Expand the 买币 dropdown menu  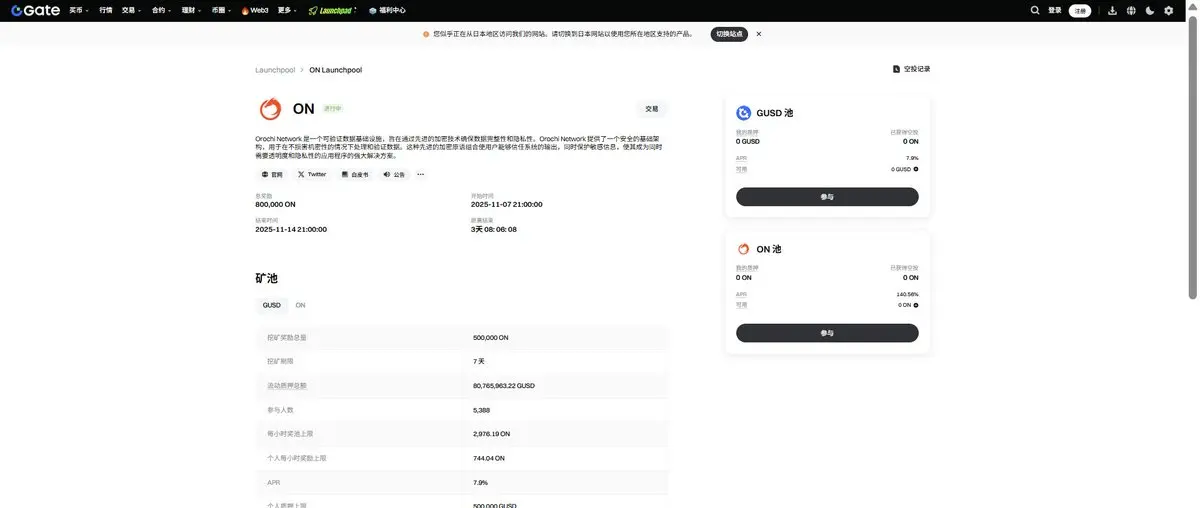pyautogui.click(x=79, y=10)
